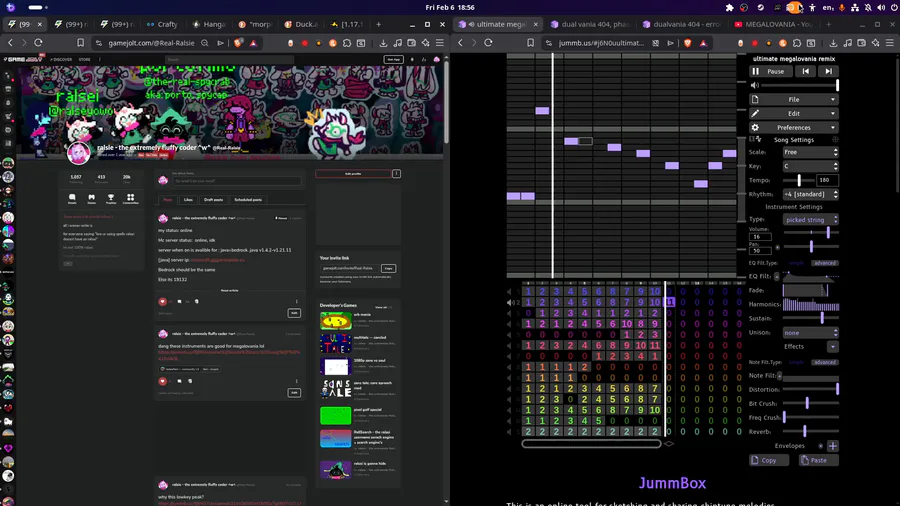Switch to the Hanga browser tab
Screen dimensions: 900x506
pyautogui.click(x=209, y=25)
